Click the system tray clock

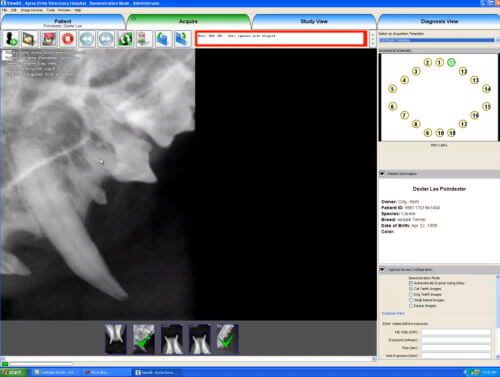tap(488, 372)
